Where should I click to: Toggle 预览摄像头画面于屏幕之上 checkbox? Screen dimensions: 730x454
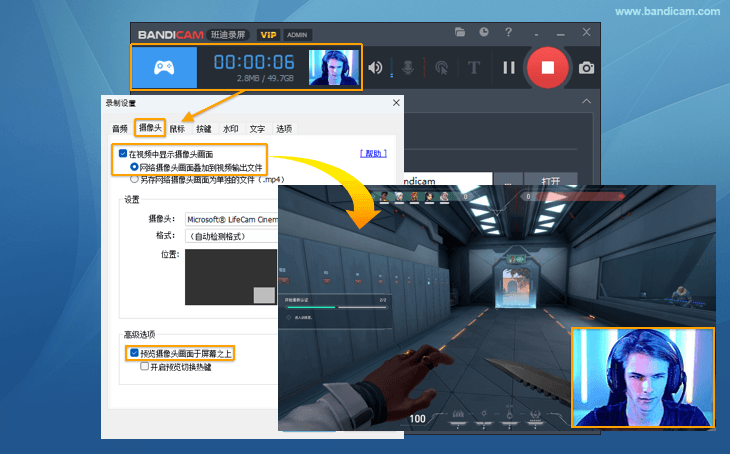134,353
